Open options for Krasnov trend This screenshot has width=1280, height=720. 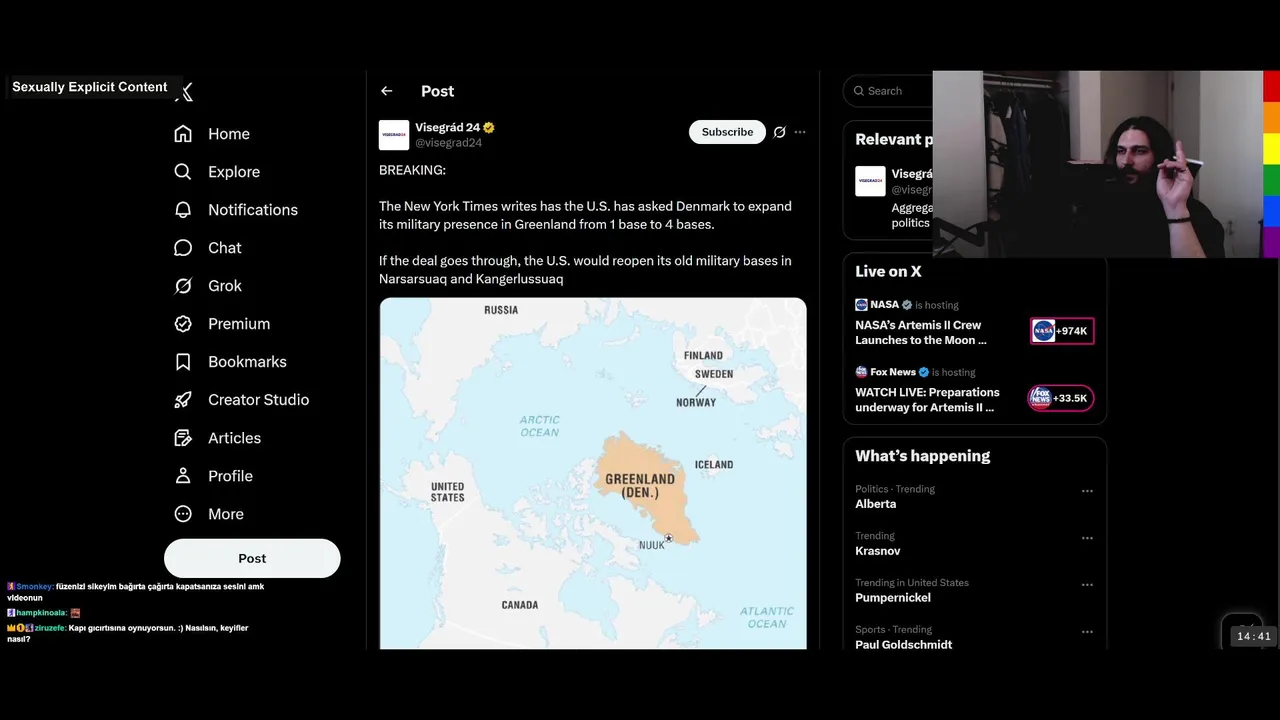click(1087, 538)
